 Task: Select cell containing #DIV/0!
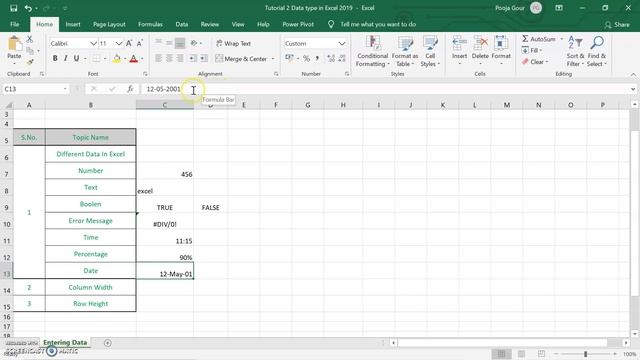coord(165,221)
